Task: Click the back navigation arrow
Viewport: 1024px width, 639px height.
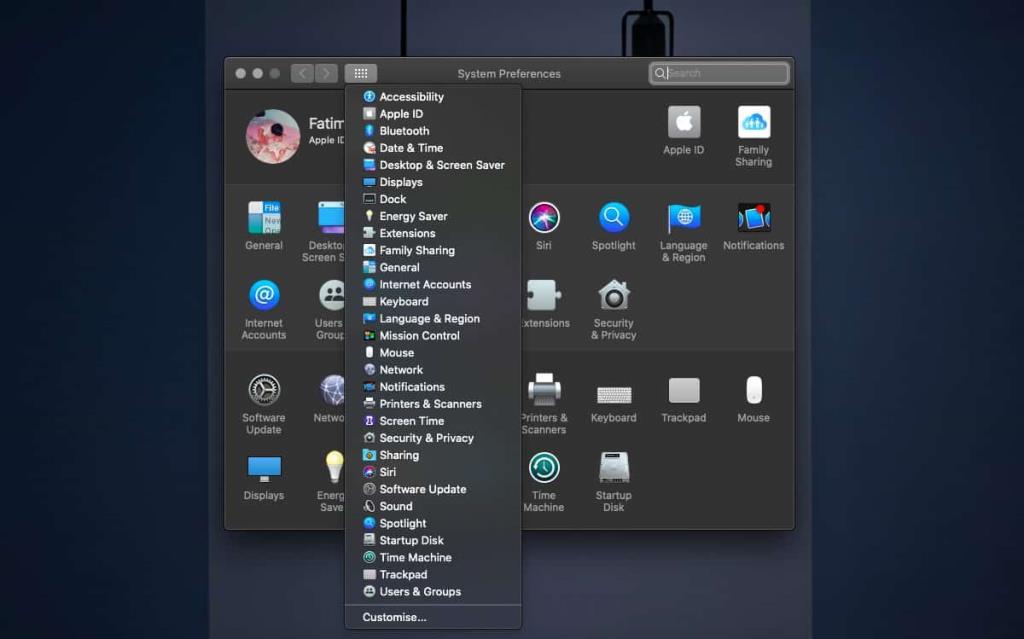Action: point(302,72)
